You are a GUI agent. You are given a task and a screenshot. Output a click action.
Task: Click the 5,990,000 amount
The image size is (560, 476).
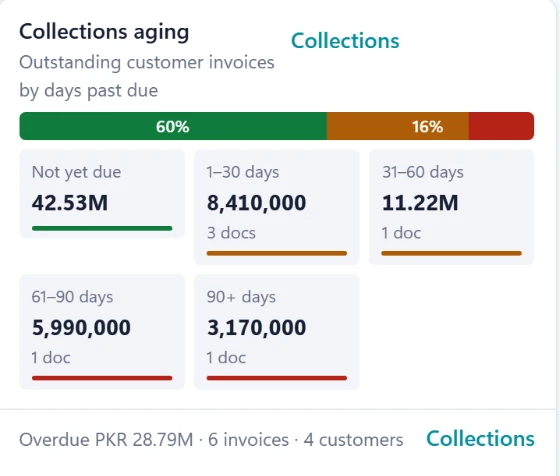tap(81, 327)
